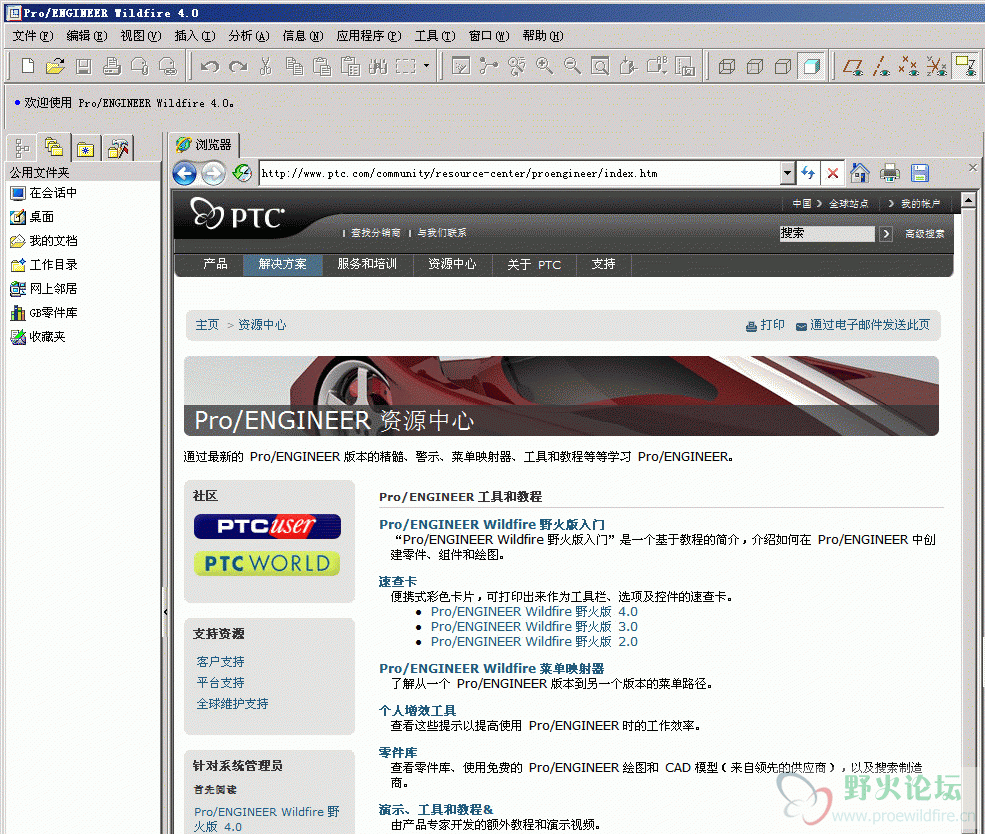This screenshot has height=834, width=985.
Task: Open the 解决方案 tab on PTC site
Action: click(283, 264)
